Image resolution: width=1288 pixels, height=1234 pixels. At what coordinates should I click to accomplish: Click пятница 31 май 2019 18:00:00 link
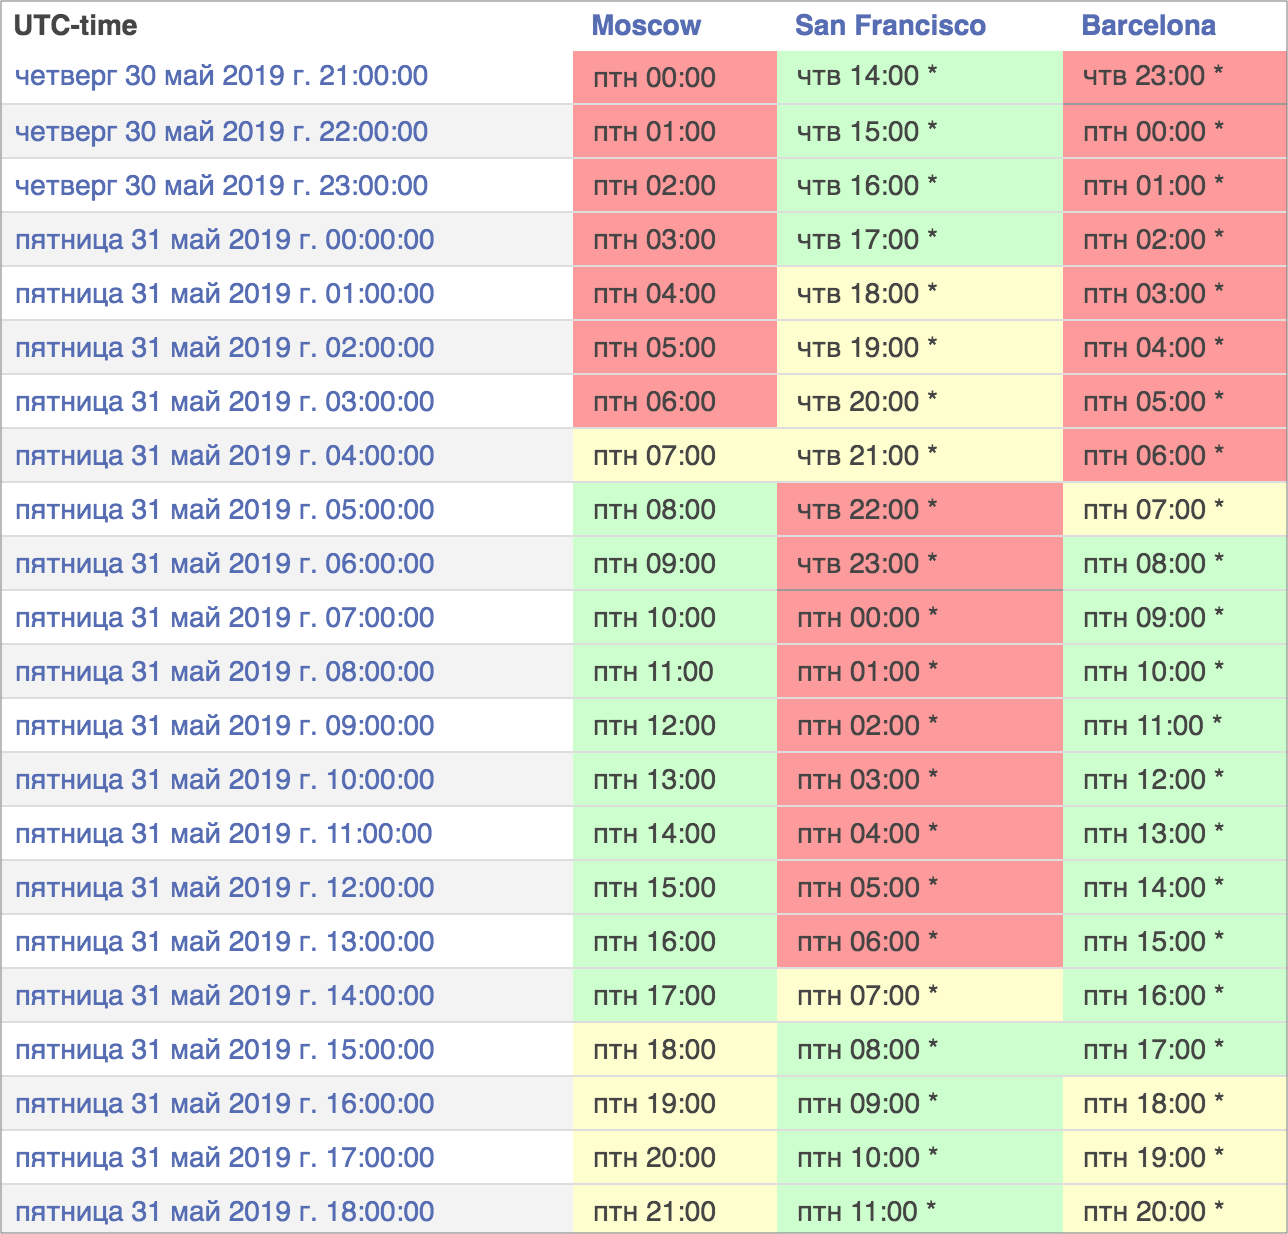[224, 1212]
